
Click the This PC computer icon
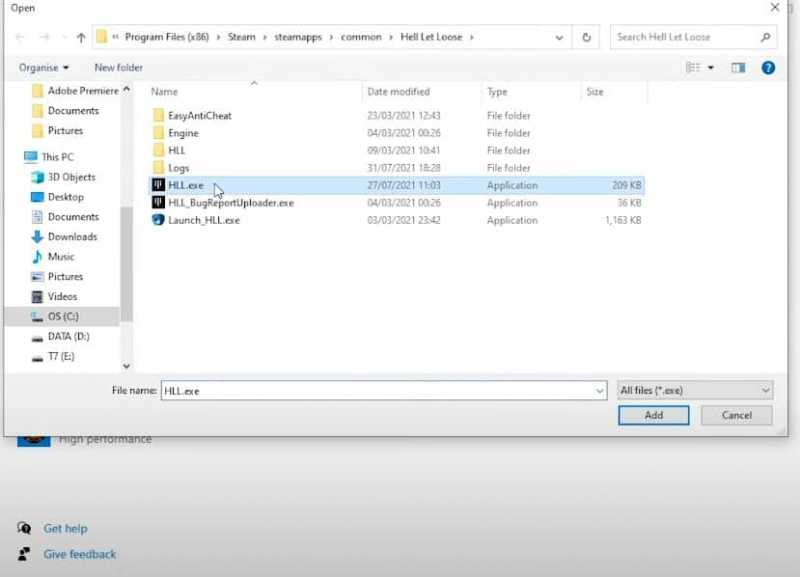coord(31,157)
